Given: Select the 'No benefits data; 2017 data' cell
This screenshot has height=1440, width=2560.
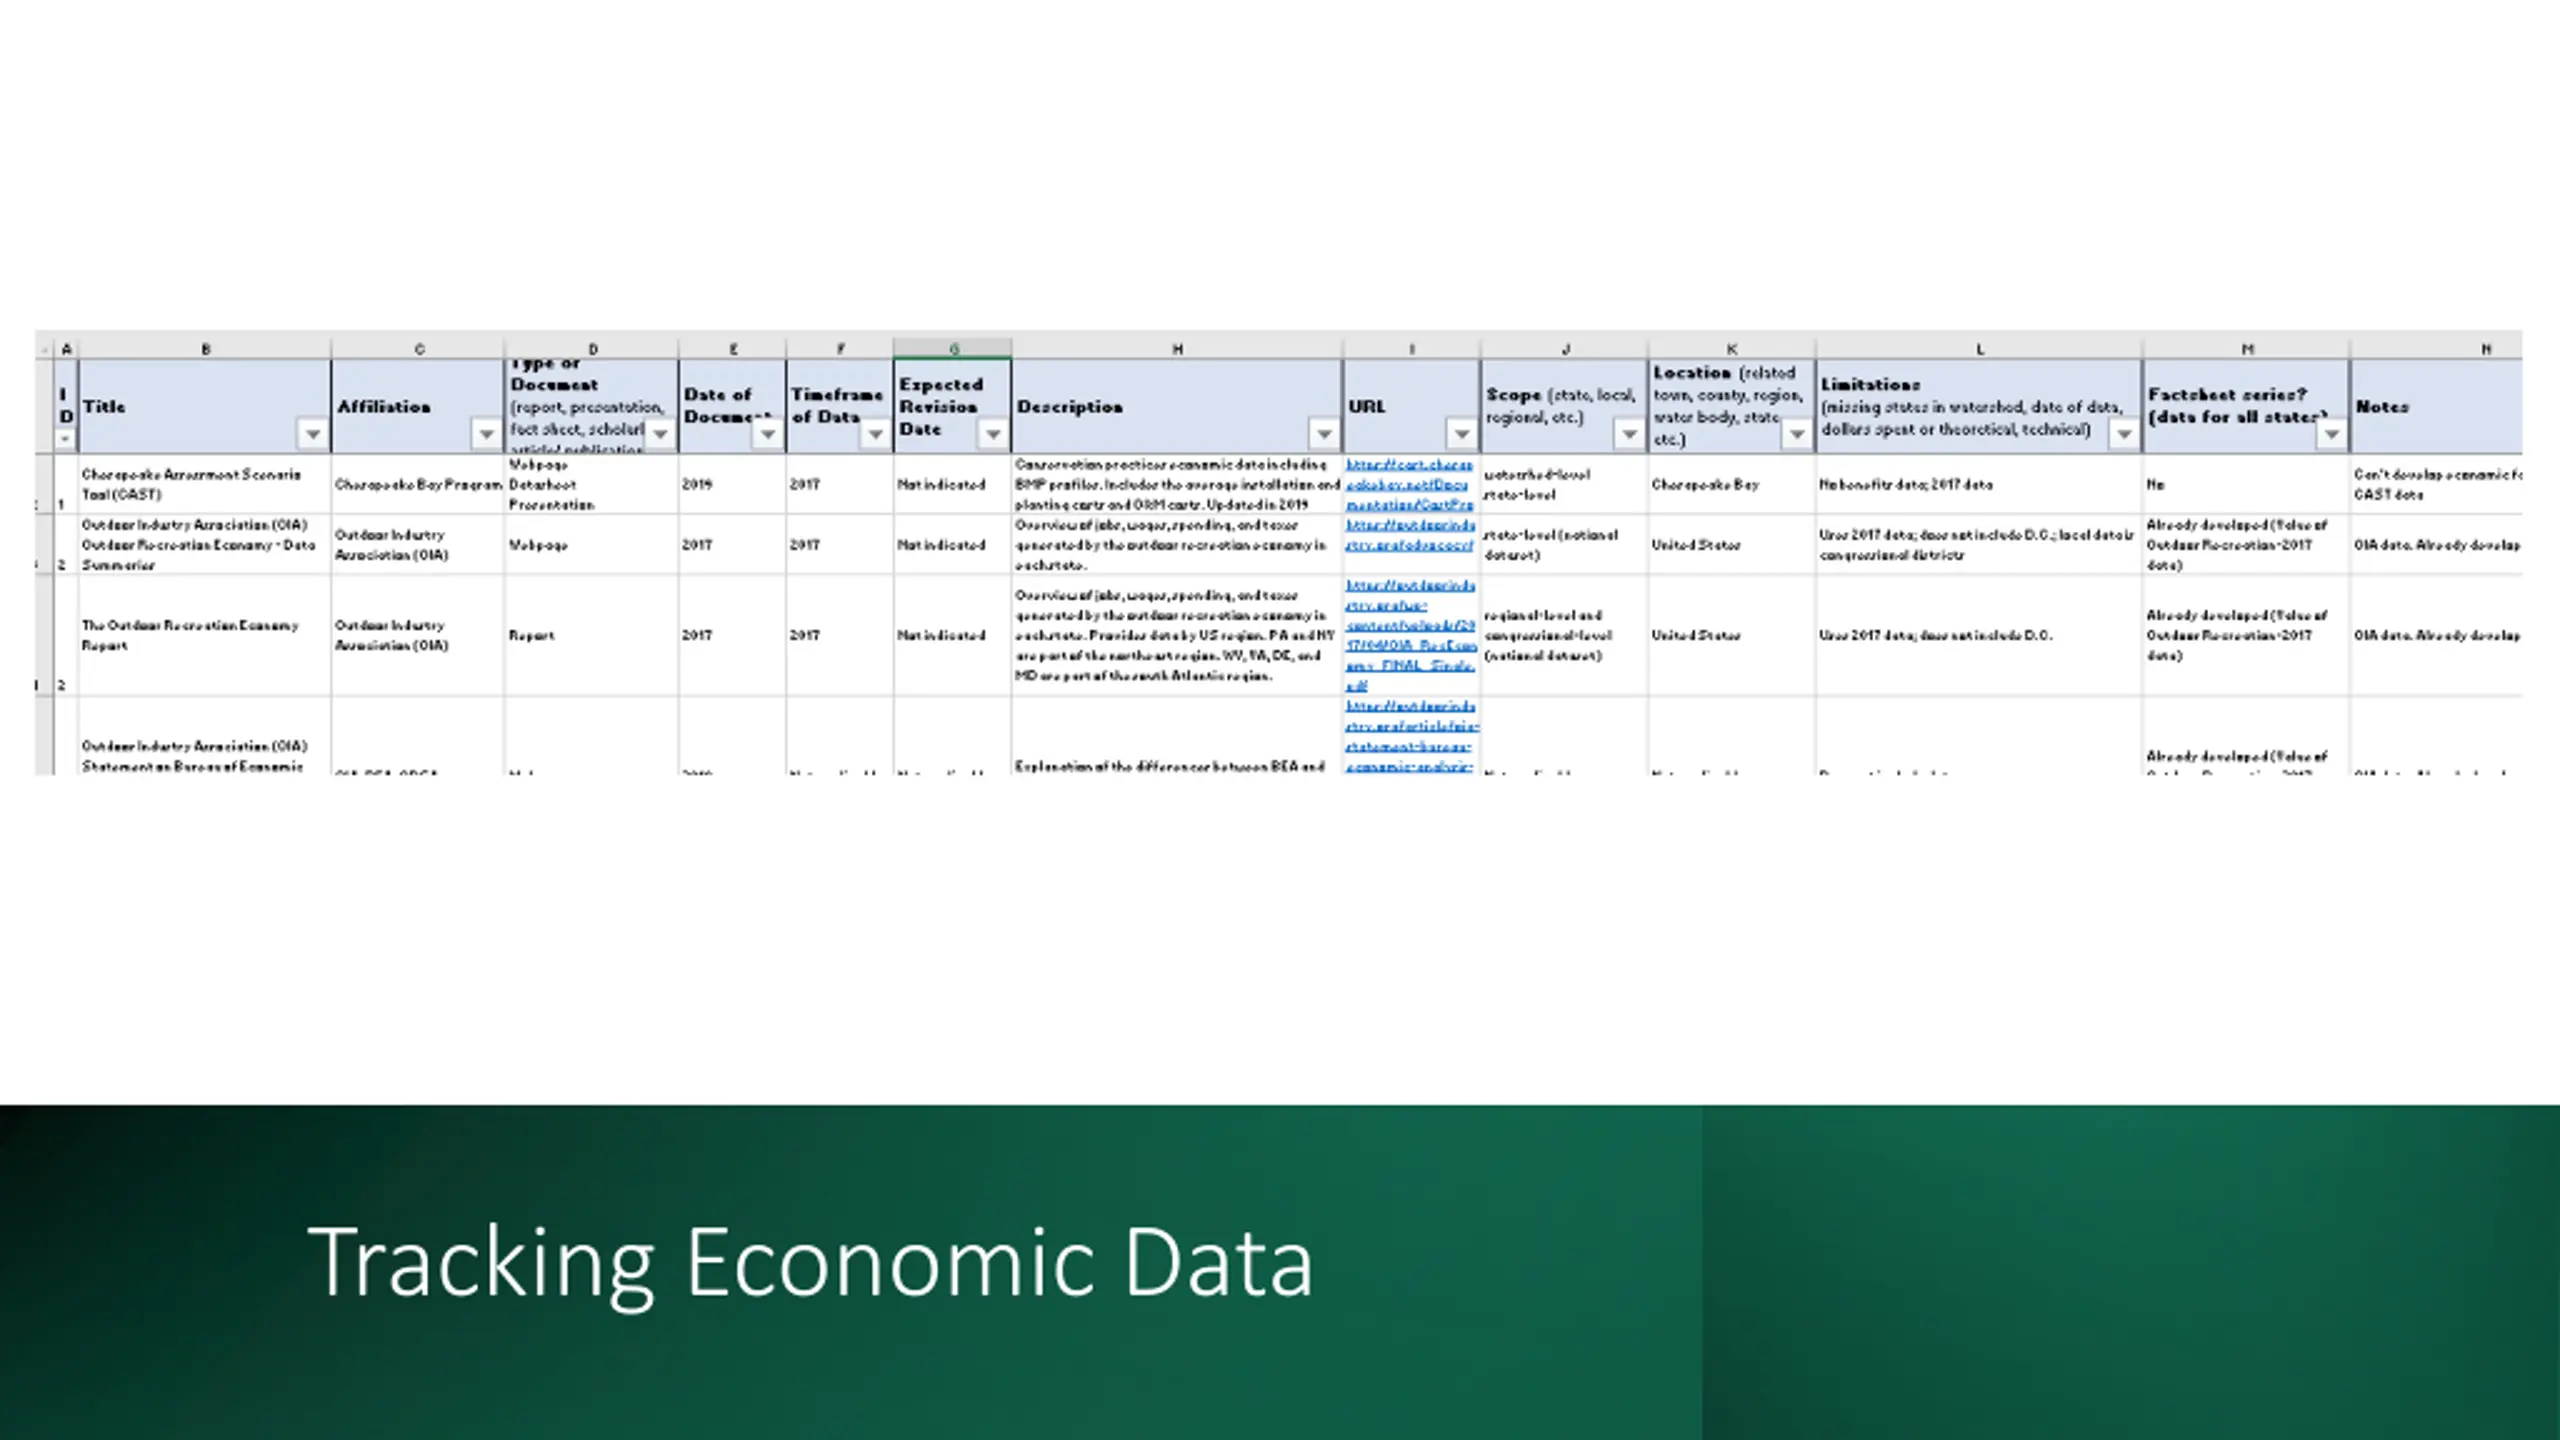Looking at the screenshot, I should click(x=1979, y=484).
